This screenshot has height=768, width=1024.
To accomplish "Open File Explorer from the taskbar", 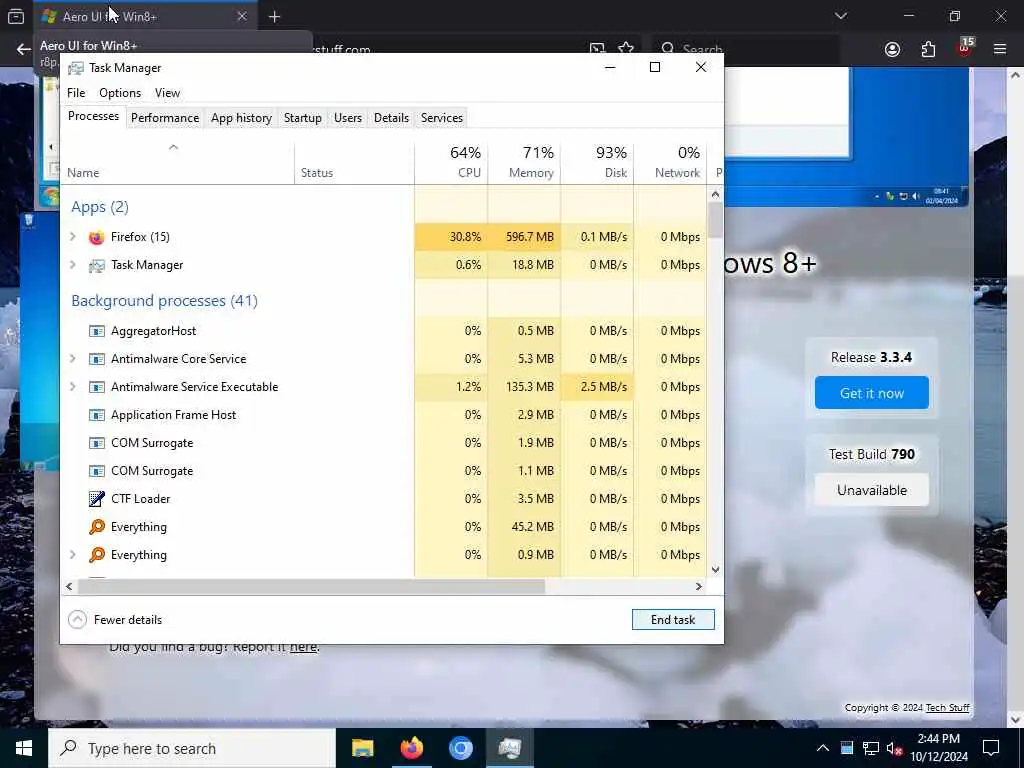I will pos(362,748).
